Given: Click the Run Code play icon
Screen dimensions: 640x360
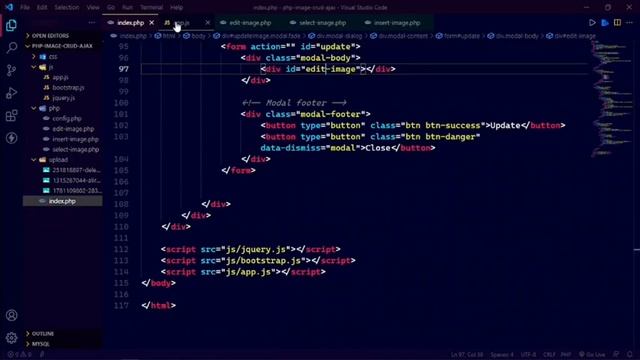Looking at the screenshot, I should pos(592,23).
